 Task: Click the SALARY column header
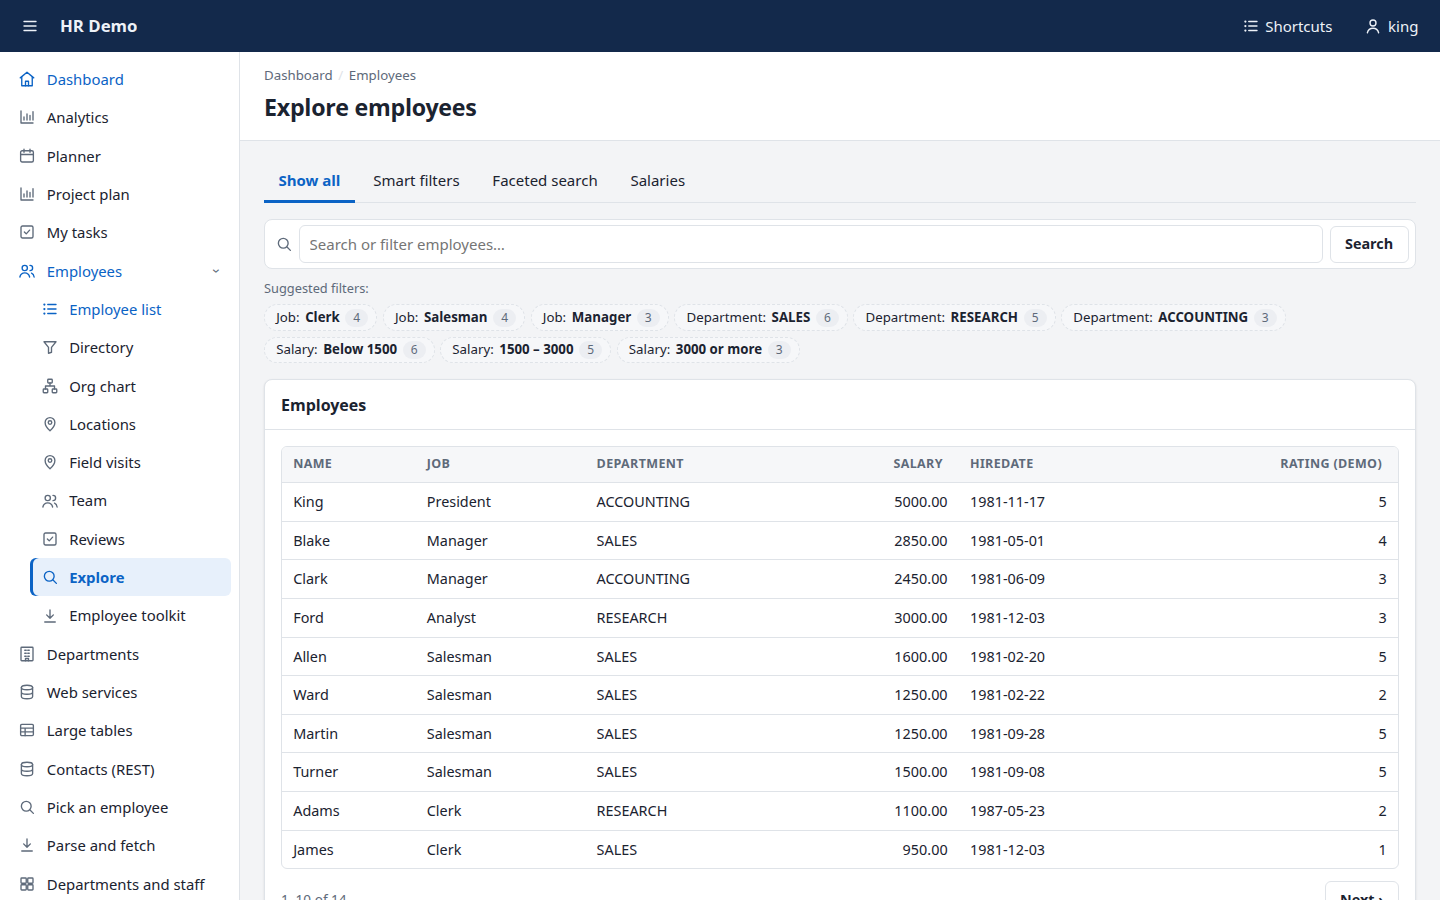point(918,464)
